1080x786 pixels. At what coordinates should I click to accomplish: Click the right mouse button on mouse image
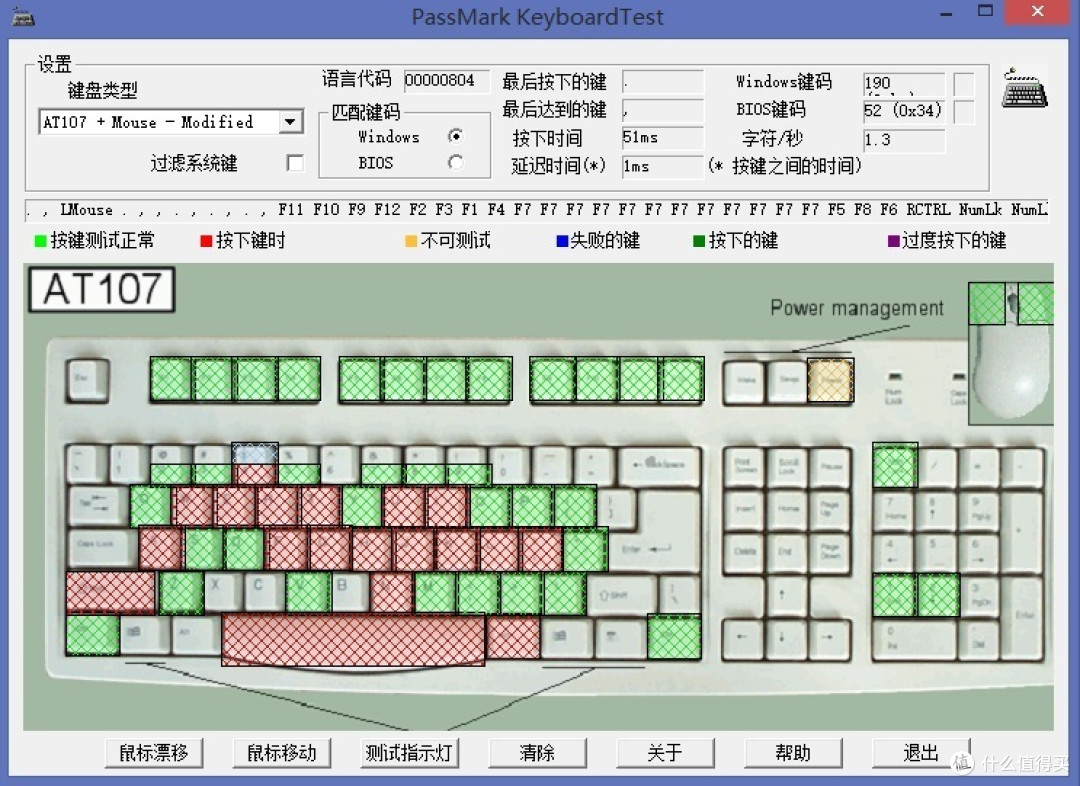click(1036, 303)
